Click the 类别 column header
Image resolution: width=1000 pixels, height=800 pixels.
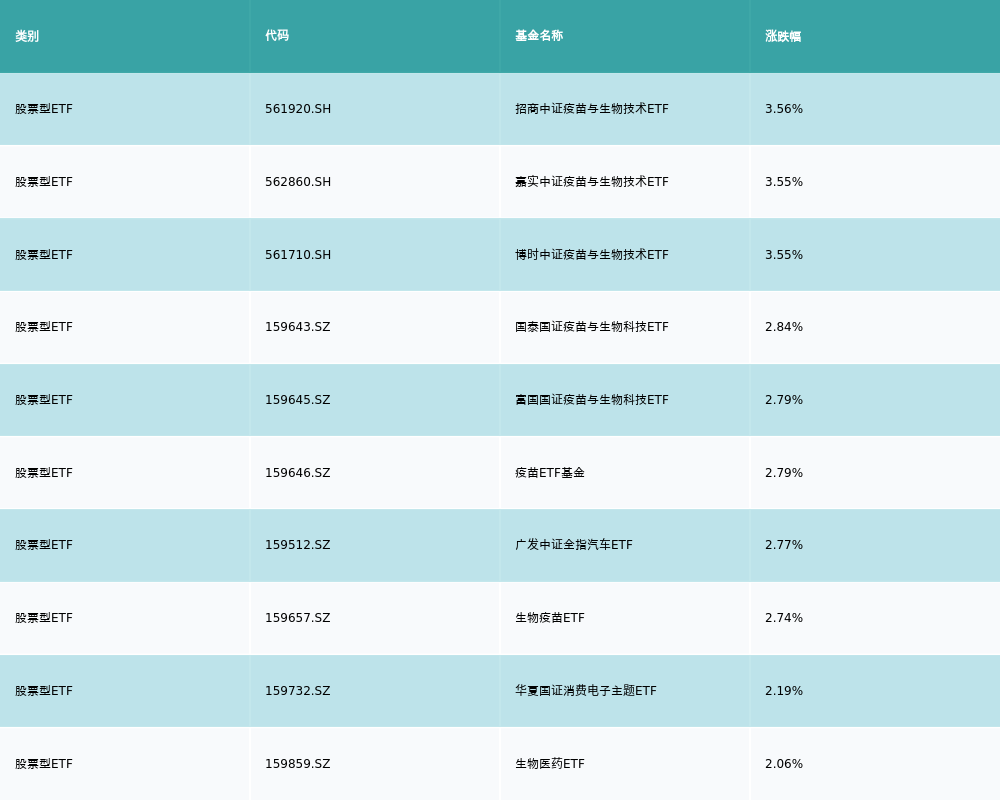[27, 36]
